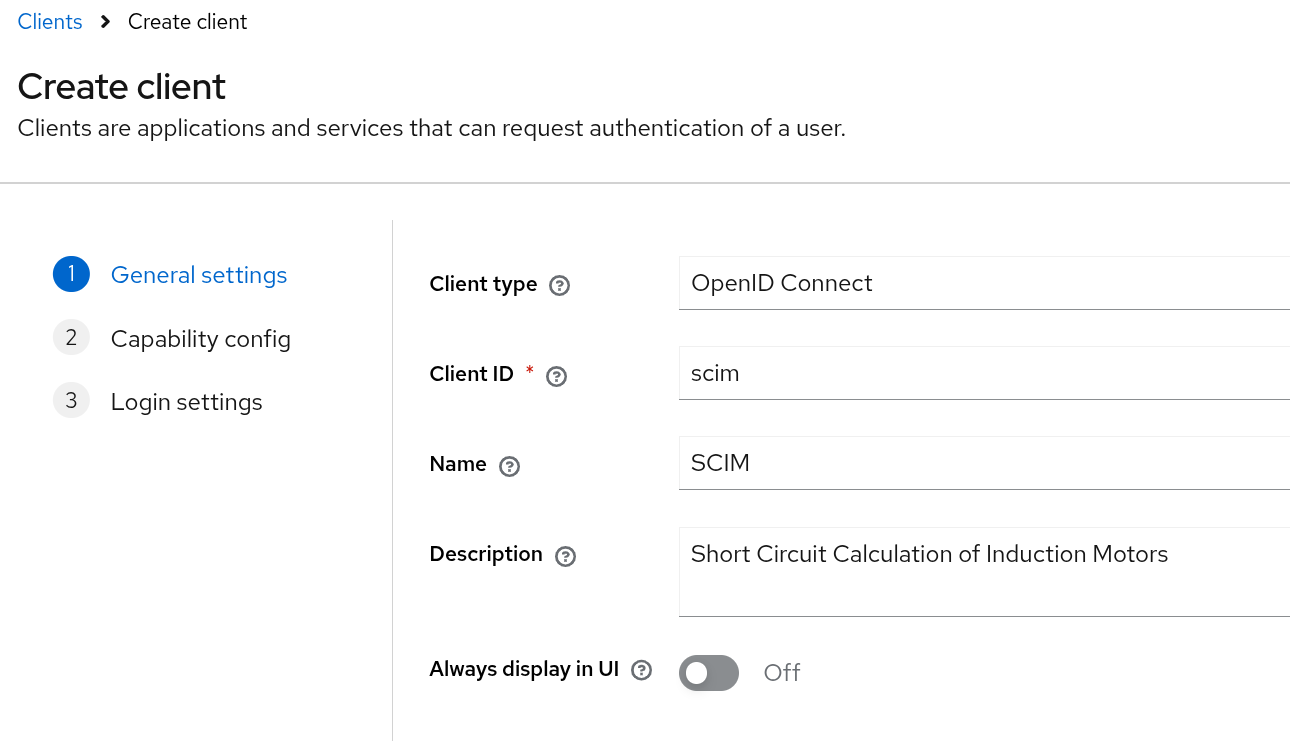The image size is (1290, 741).
Task: Click the Always display in UI help icon
Action: (x=642, y=670)
